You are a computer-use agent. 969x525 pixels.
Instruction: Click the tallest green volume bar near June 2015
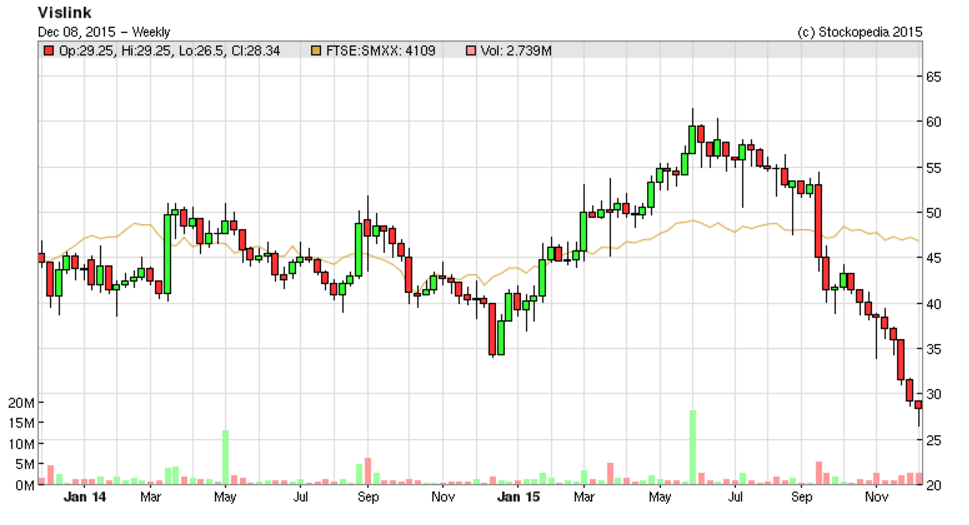point(693,447)
